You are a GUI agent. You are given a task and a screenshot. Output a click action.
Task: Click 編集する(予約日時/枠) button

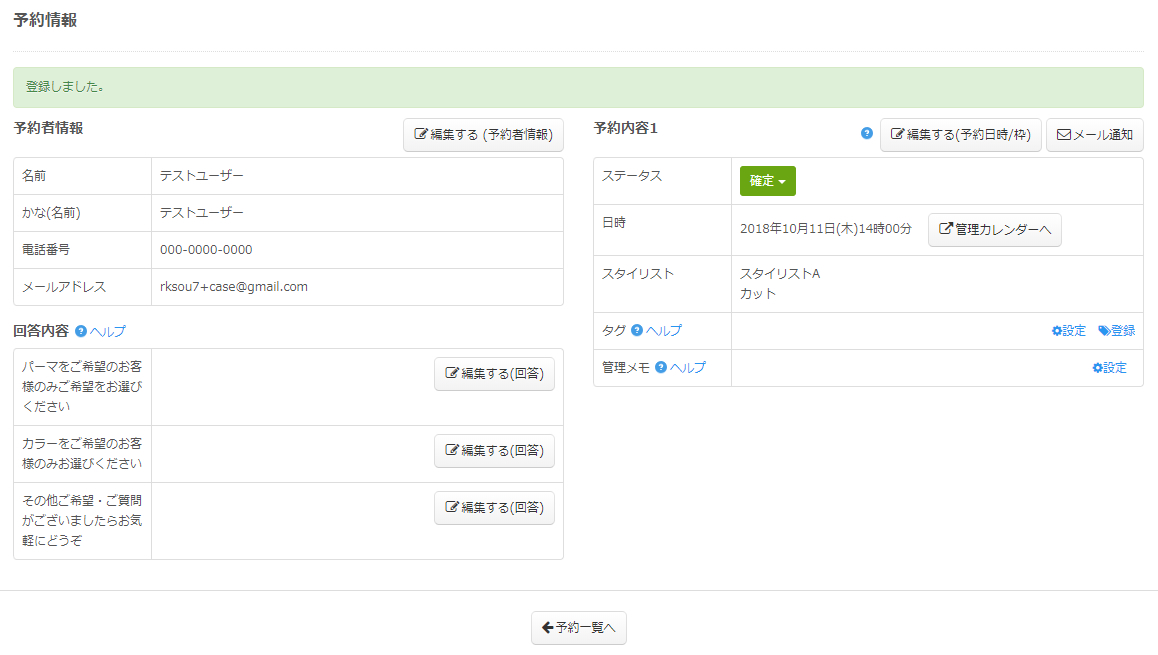[960, 135]
